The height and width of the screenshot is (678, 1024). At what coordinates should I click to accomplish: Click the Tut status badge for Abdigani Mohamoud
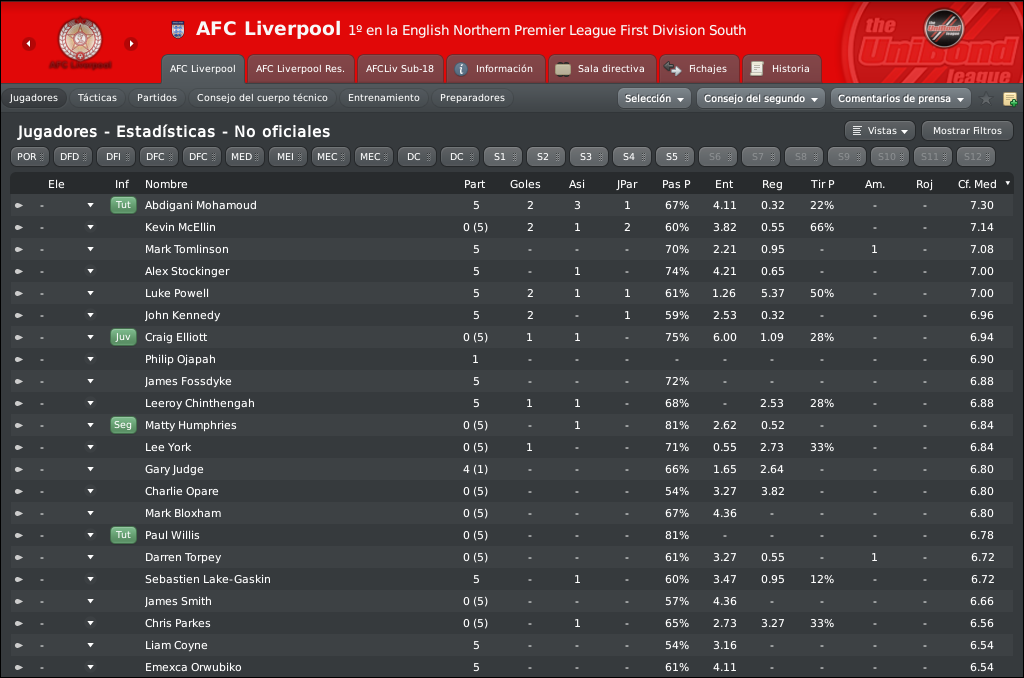pos(123,205)
